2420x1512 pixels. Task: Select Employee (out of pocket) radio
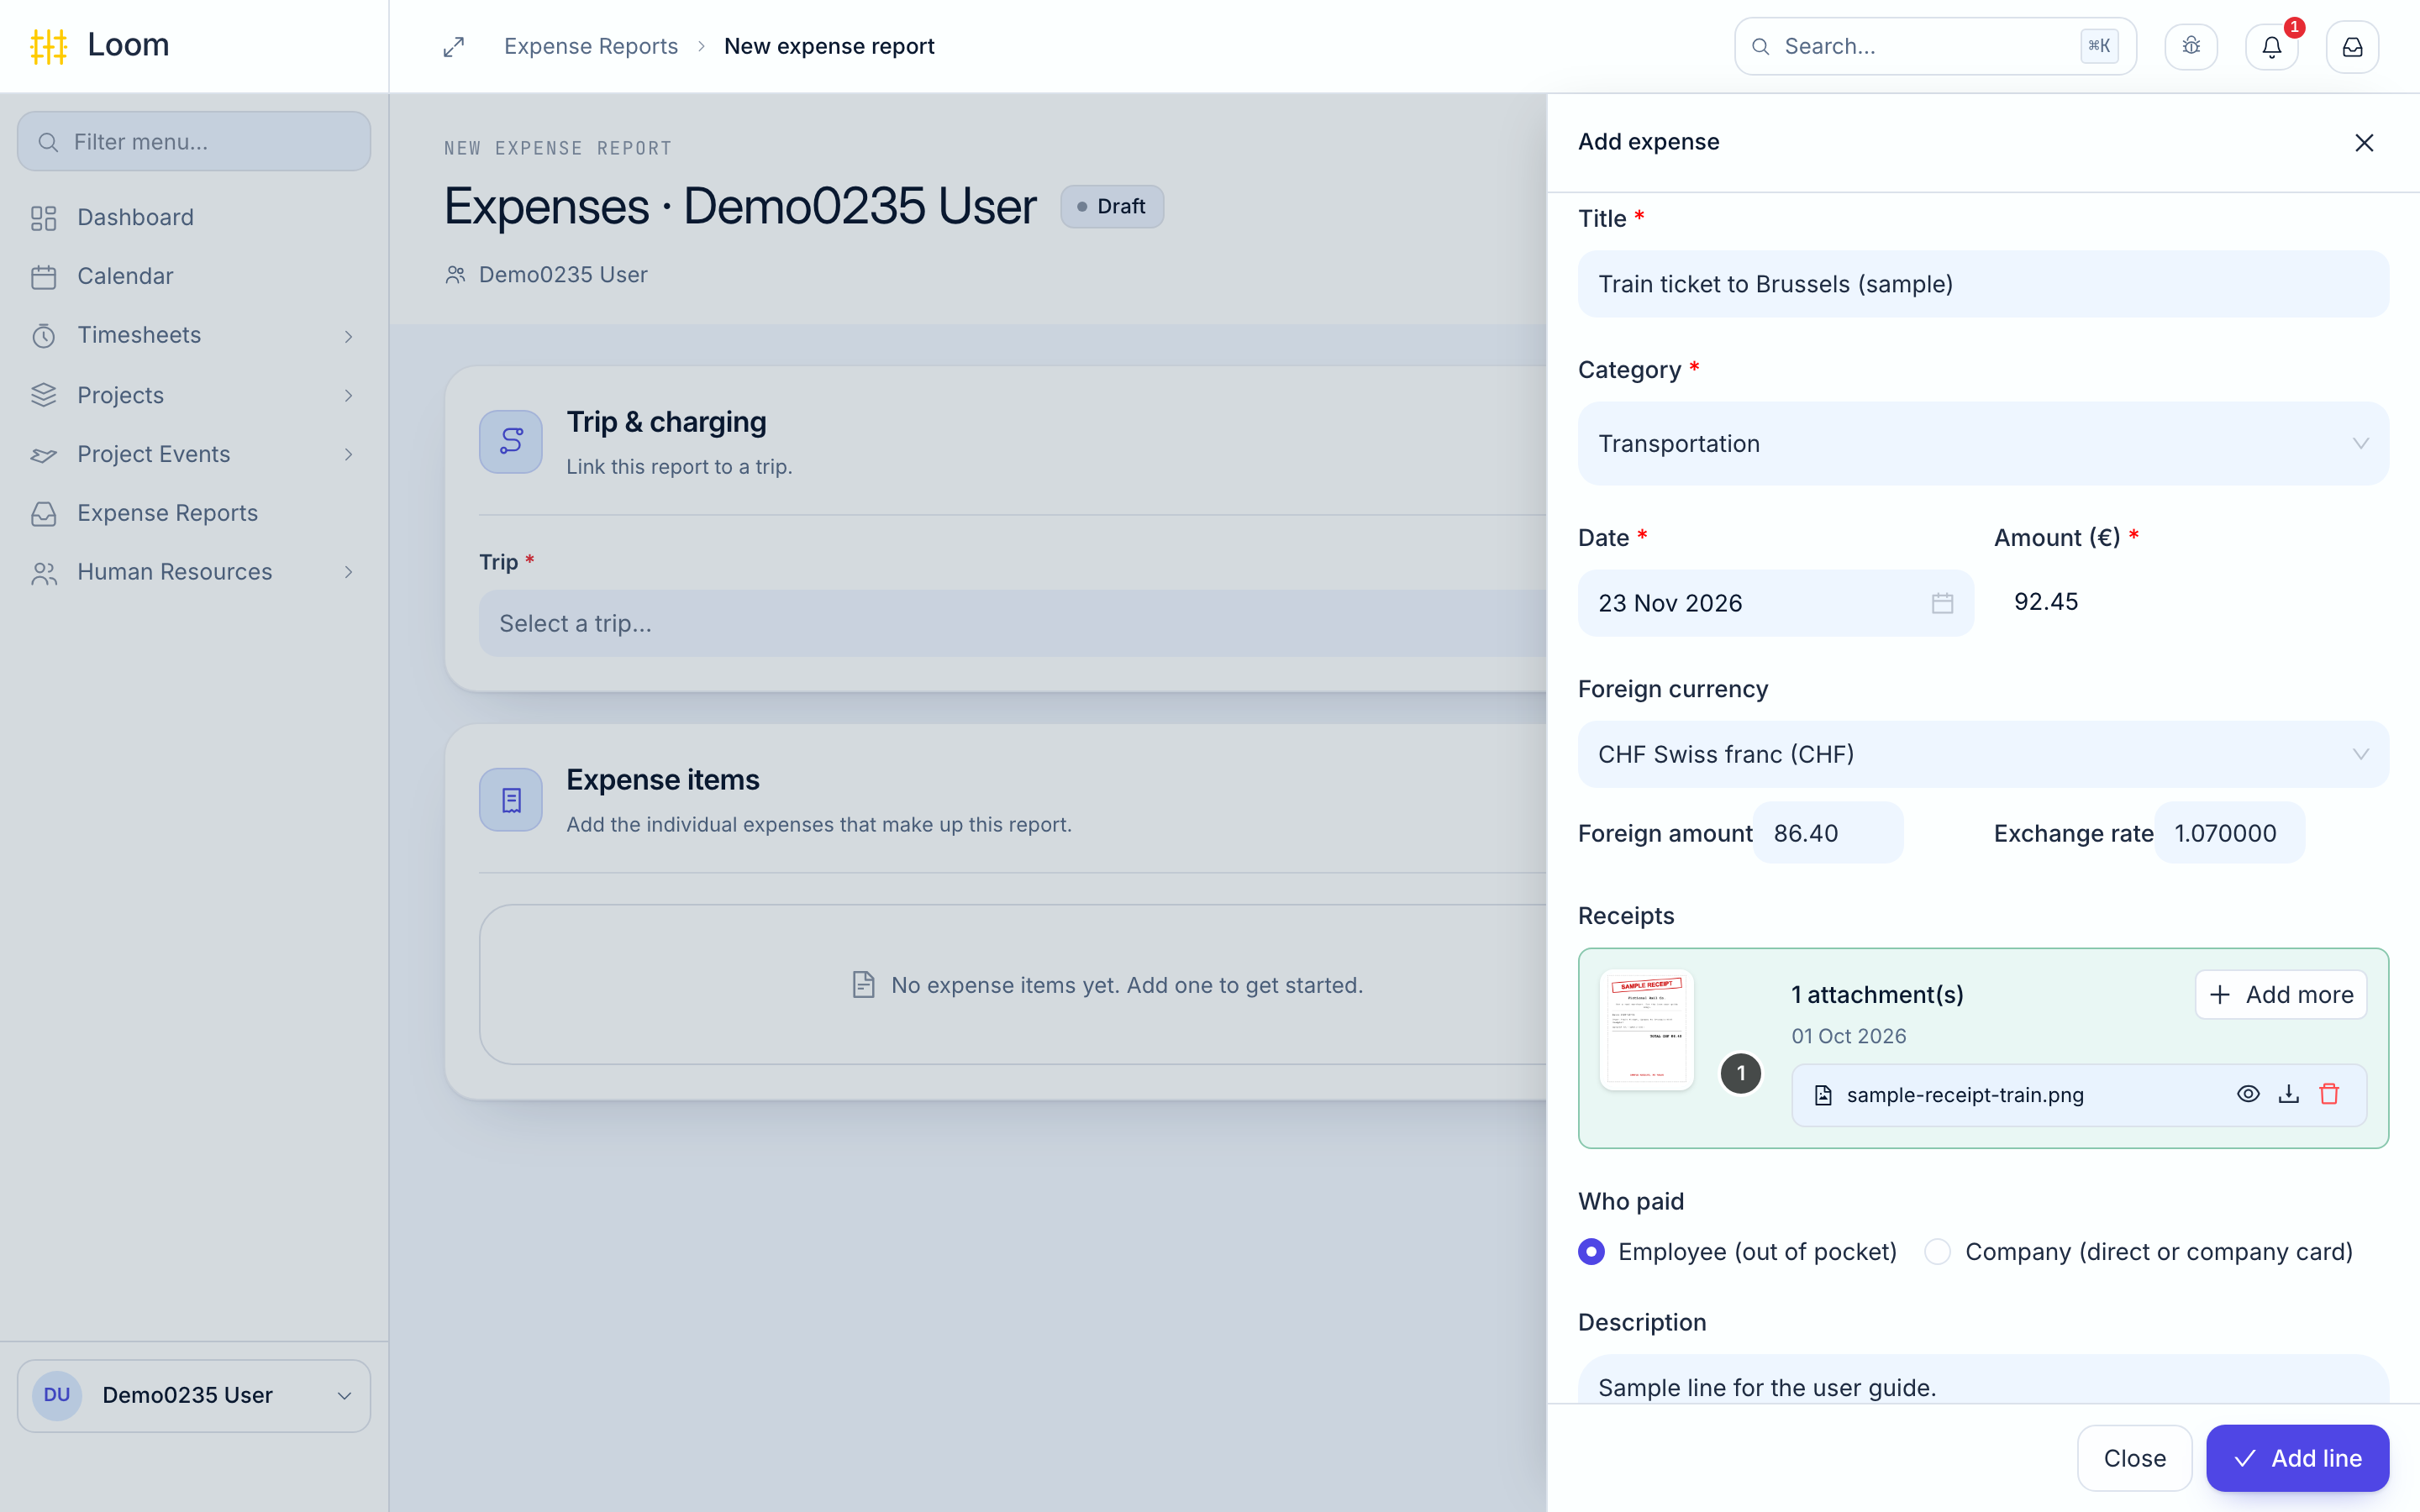point(1591,1252)
